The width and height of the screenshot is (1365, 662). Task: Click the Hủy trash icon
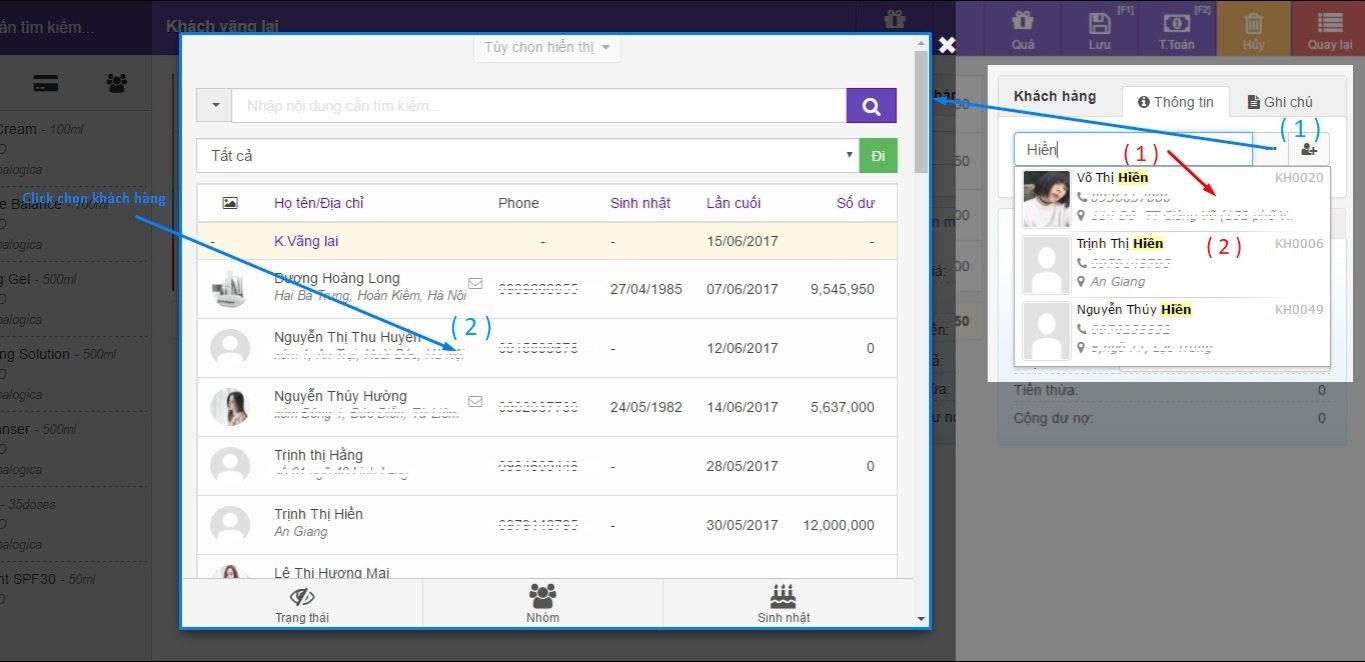[1253, 29]
